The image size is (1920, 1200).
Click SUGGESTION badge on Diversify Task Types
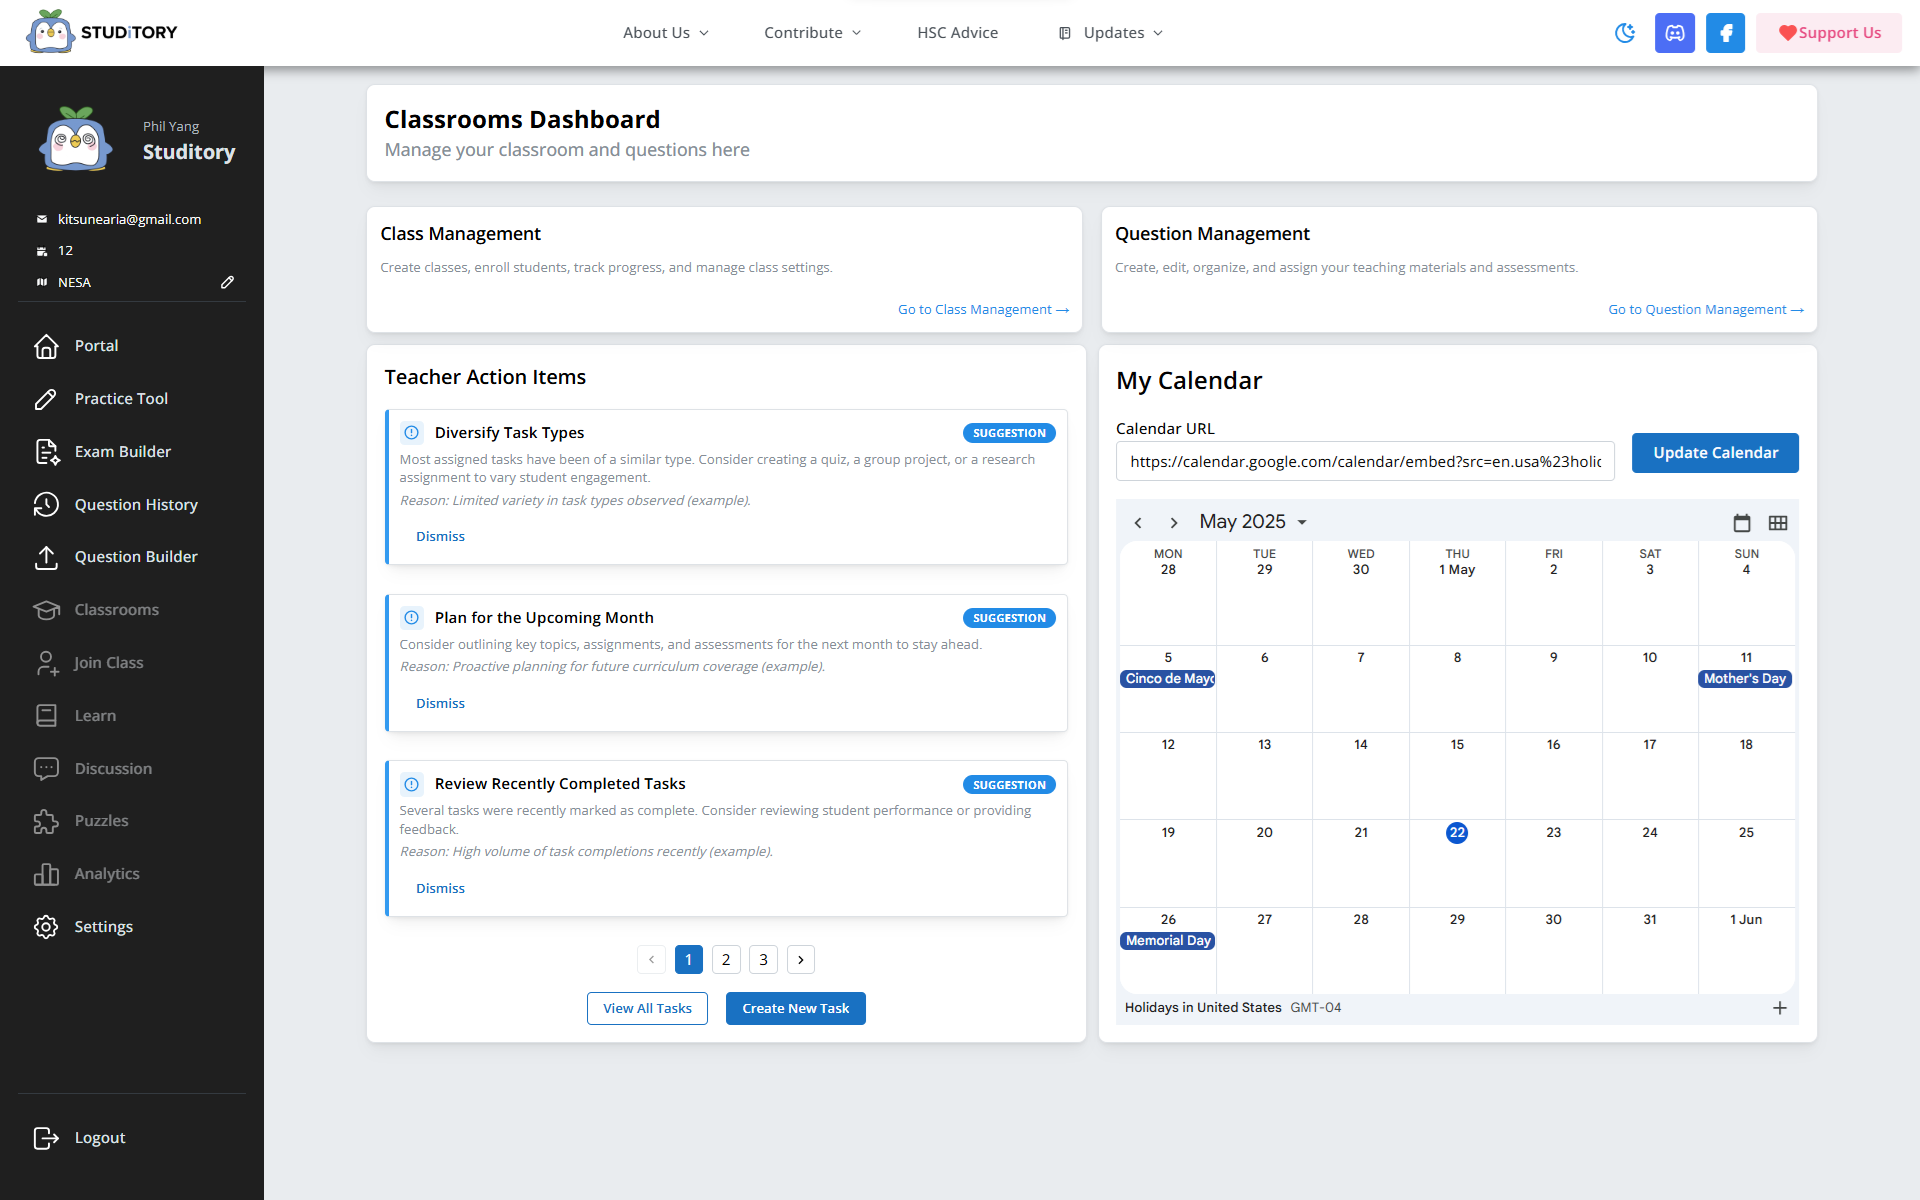pos(1009,433)
